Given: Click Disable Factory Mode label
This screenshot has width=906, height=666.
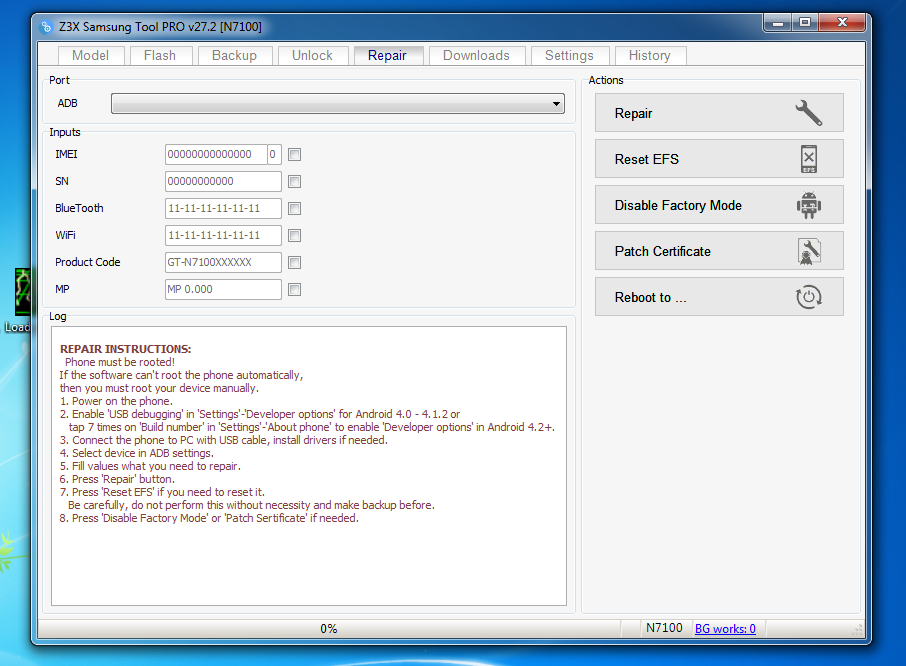Looking at the screenshot, I should click(678, 206).
